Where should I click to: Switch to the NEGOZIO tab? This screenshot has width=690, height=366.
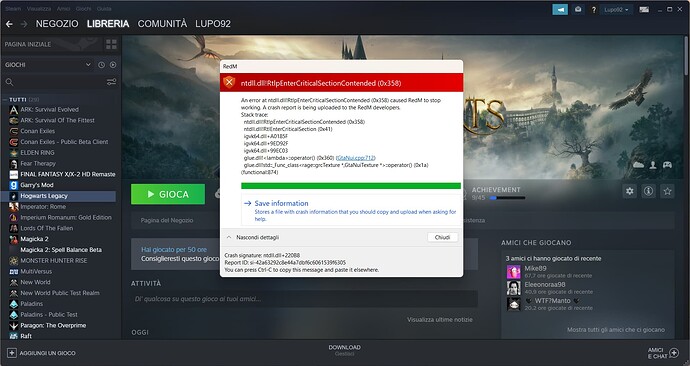(x=57, y=24)
